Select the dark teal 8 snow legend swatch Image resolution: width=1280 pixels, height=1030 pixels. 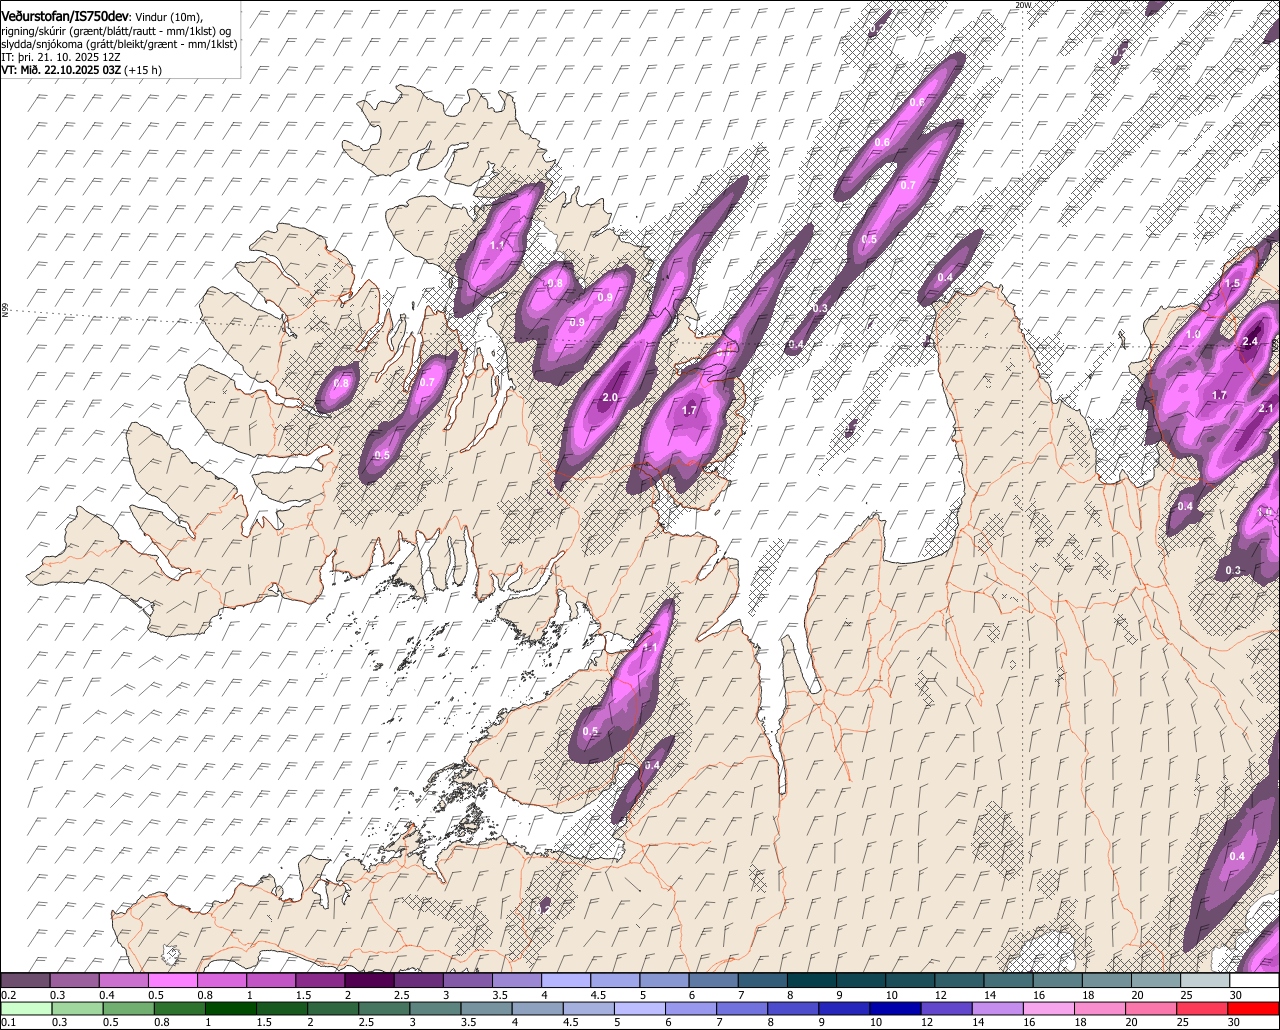pyautogui.click(x=813, y=980)
